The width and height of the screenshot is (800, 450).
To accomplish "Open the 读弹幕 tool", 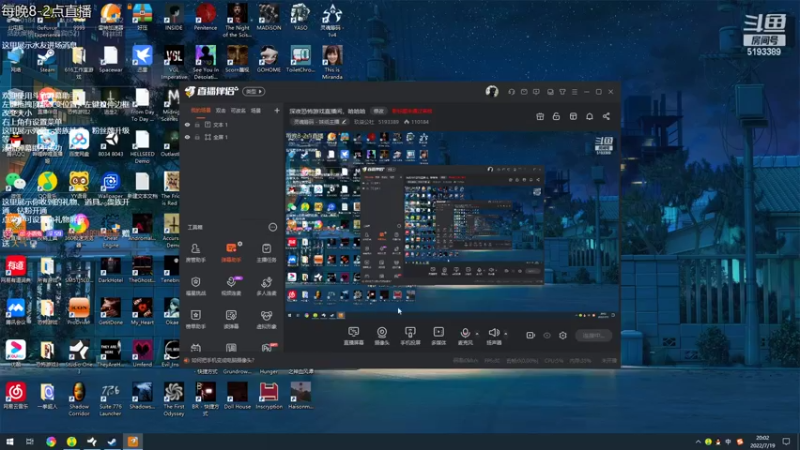I will coord(231,319).
